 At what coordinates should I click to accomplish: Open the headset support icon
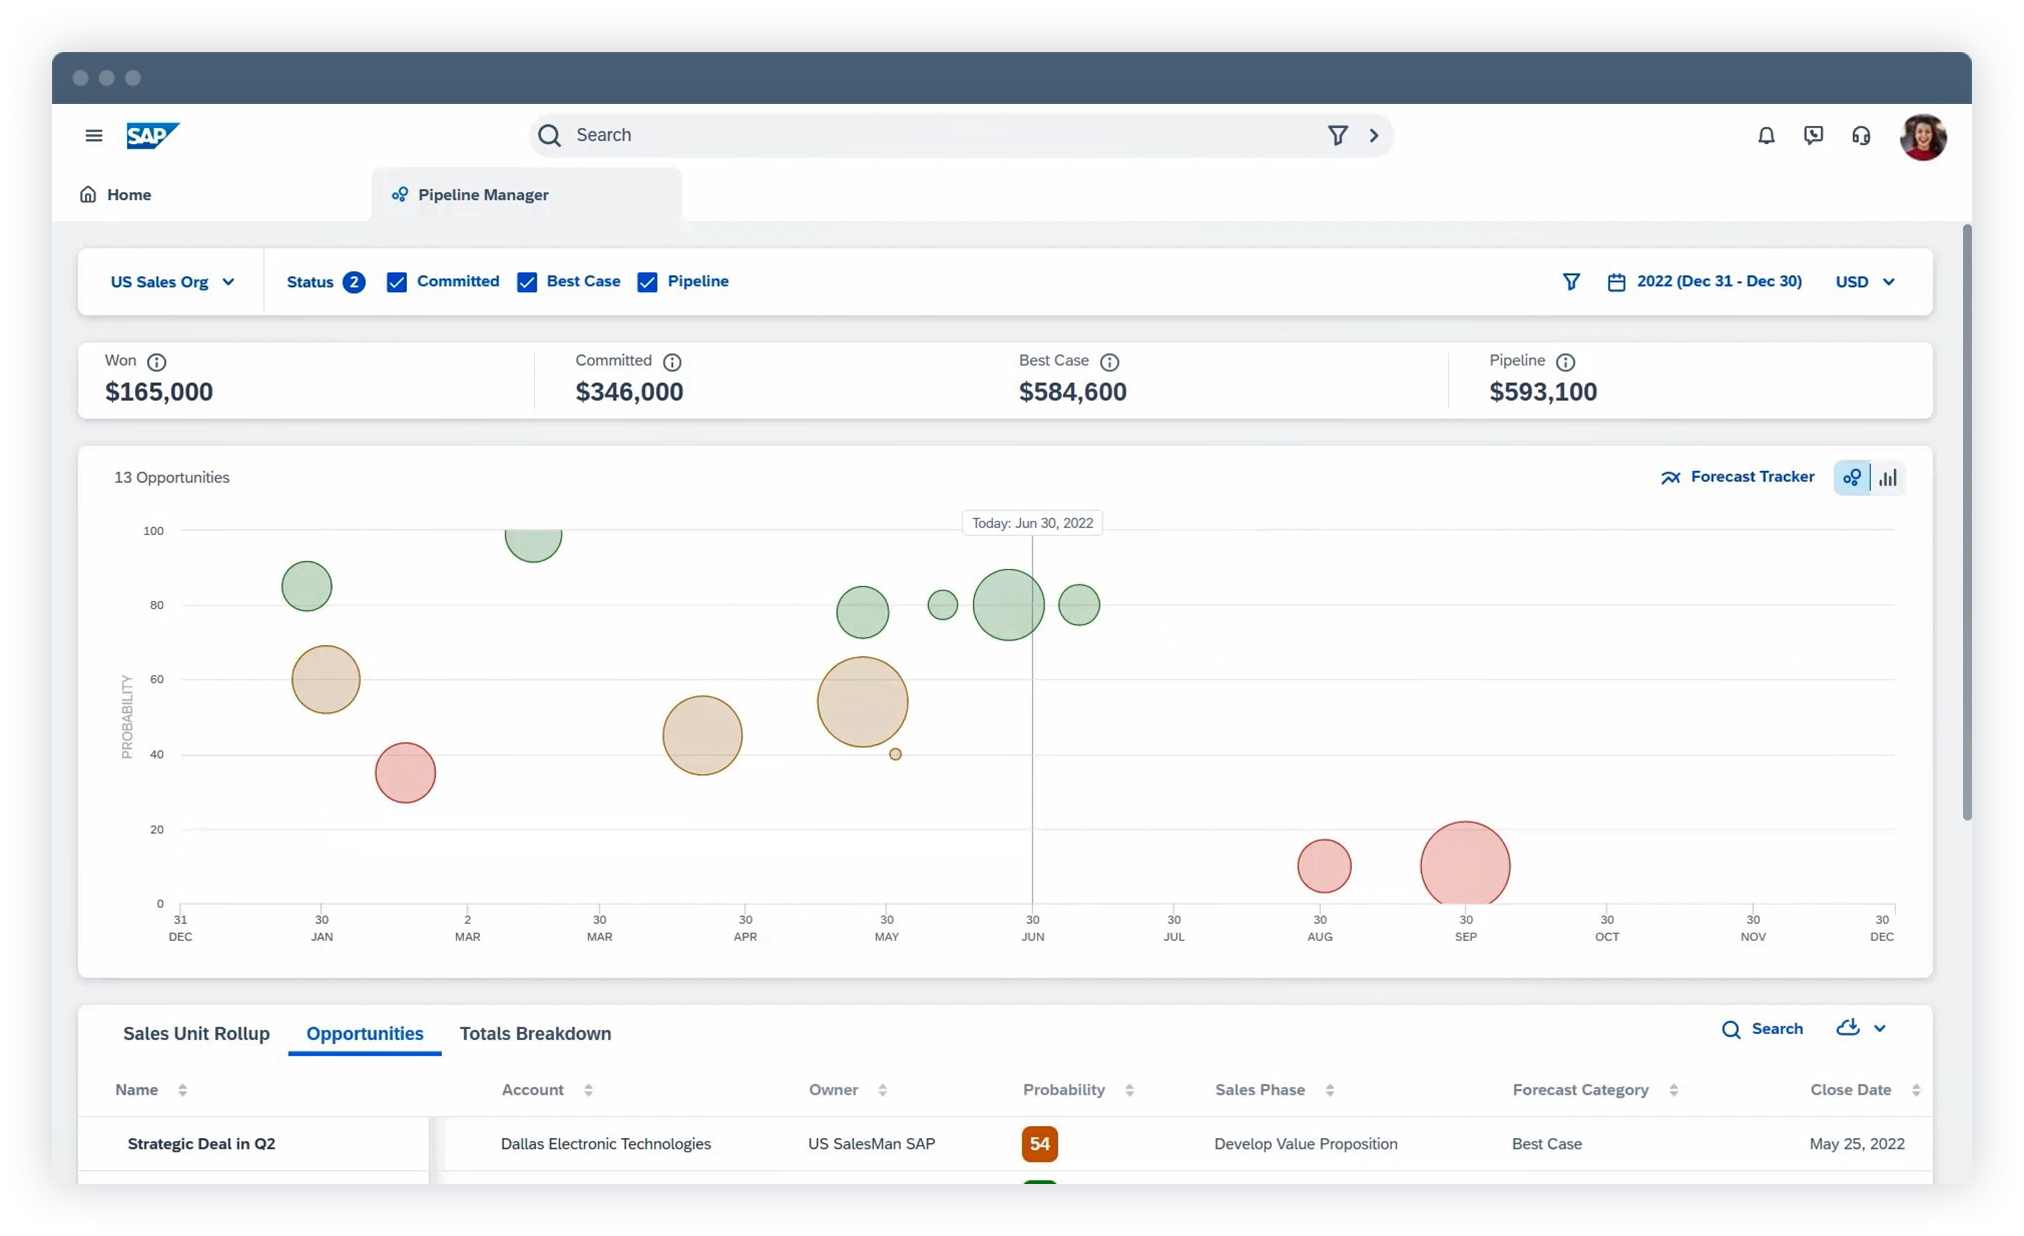click(1861, 135)
